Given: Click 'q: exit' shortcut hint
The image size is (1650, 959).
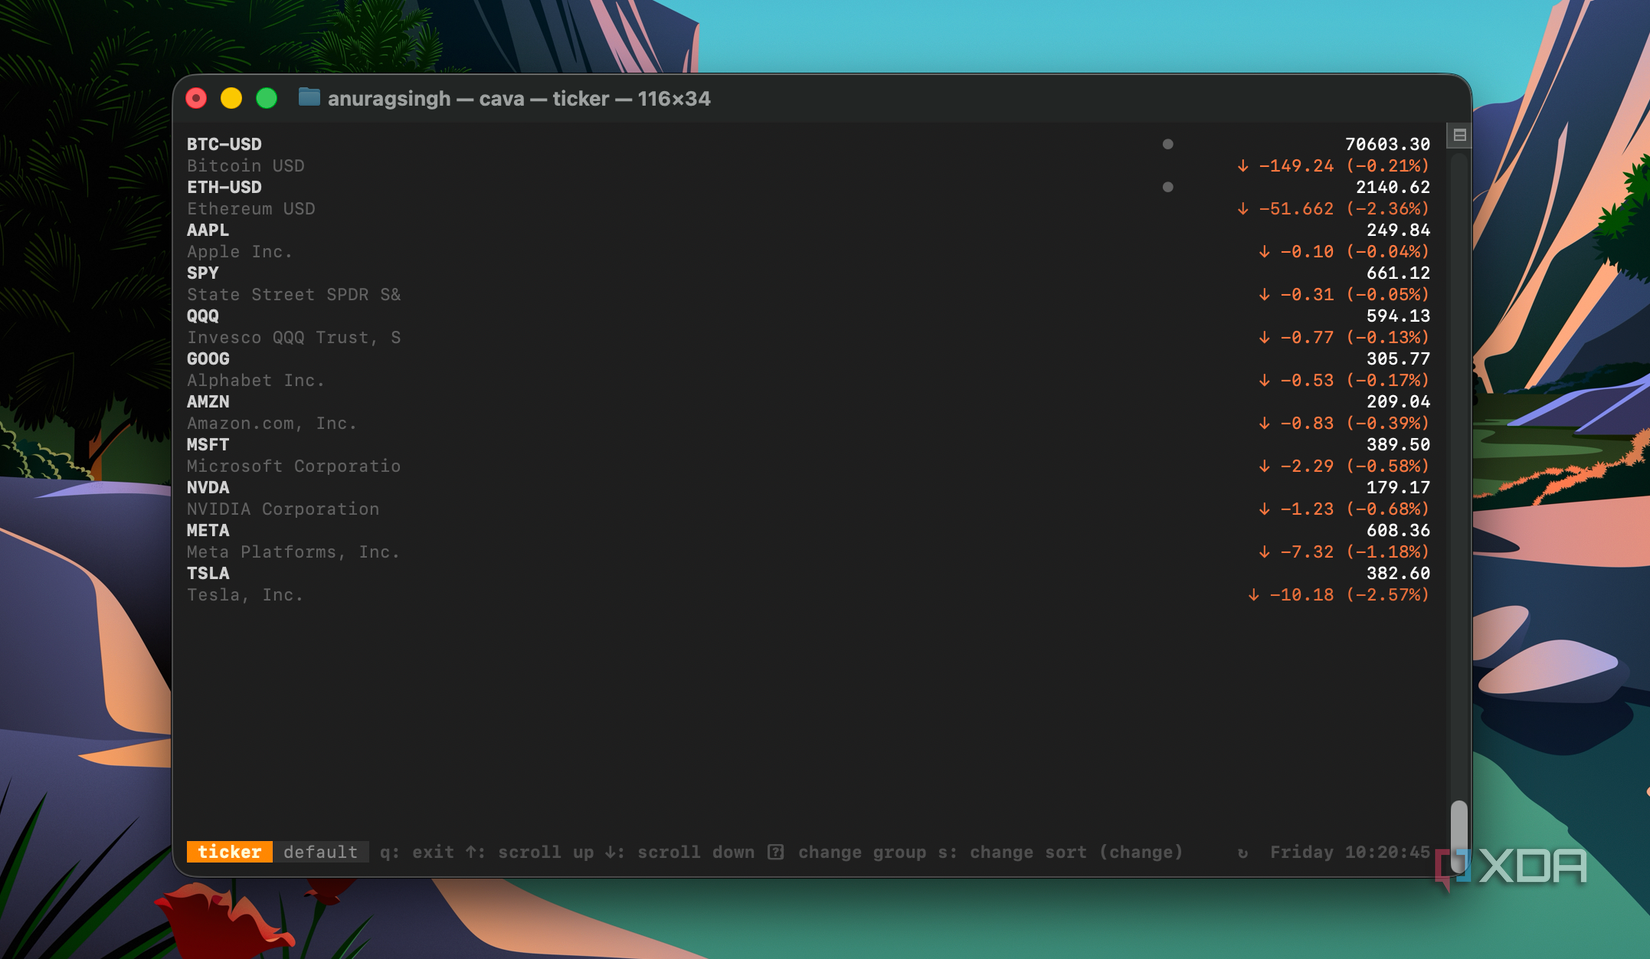Looking at the screenshot, I should coord(417,852).
